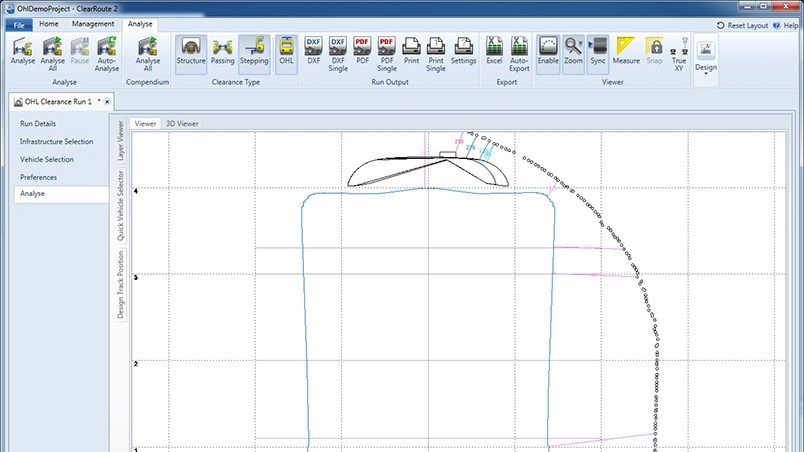Expand Design Track Position side panel

[x=120, y=284]
